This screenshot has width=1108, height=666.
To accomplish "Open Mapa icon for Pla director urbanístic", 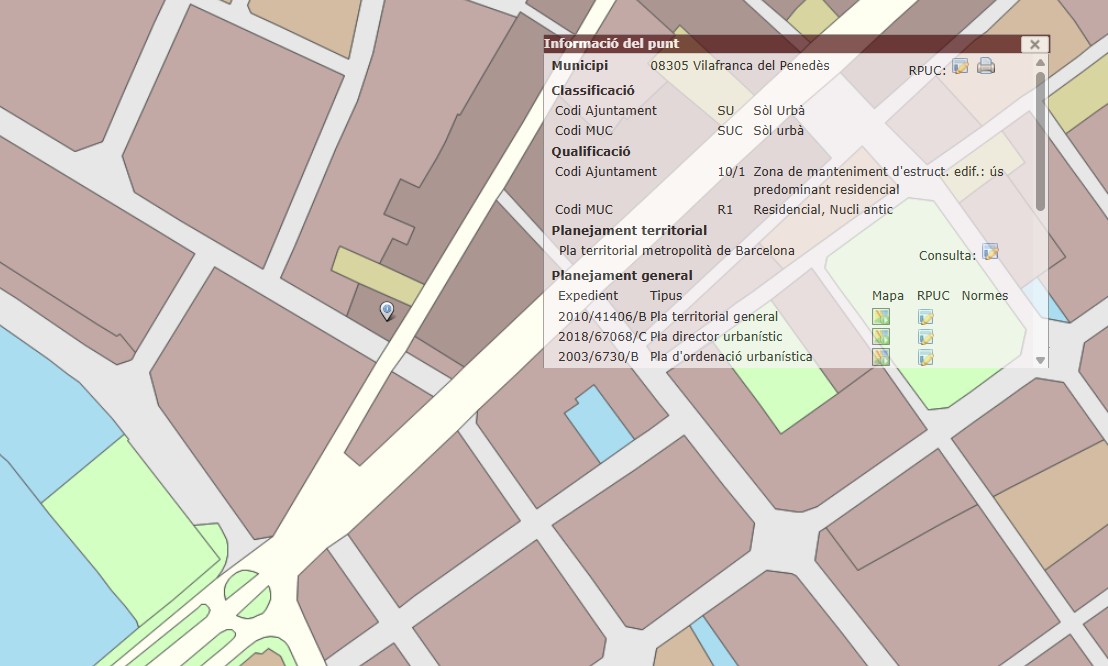I will click(x=880, y=337).
